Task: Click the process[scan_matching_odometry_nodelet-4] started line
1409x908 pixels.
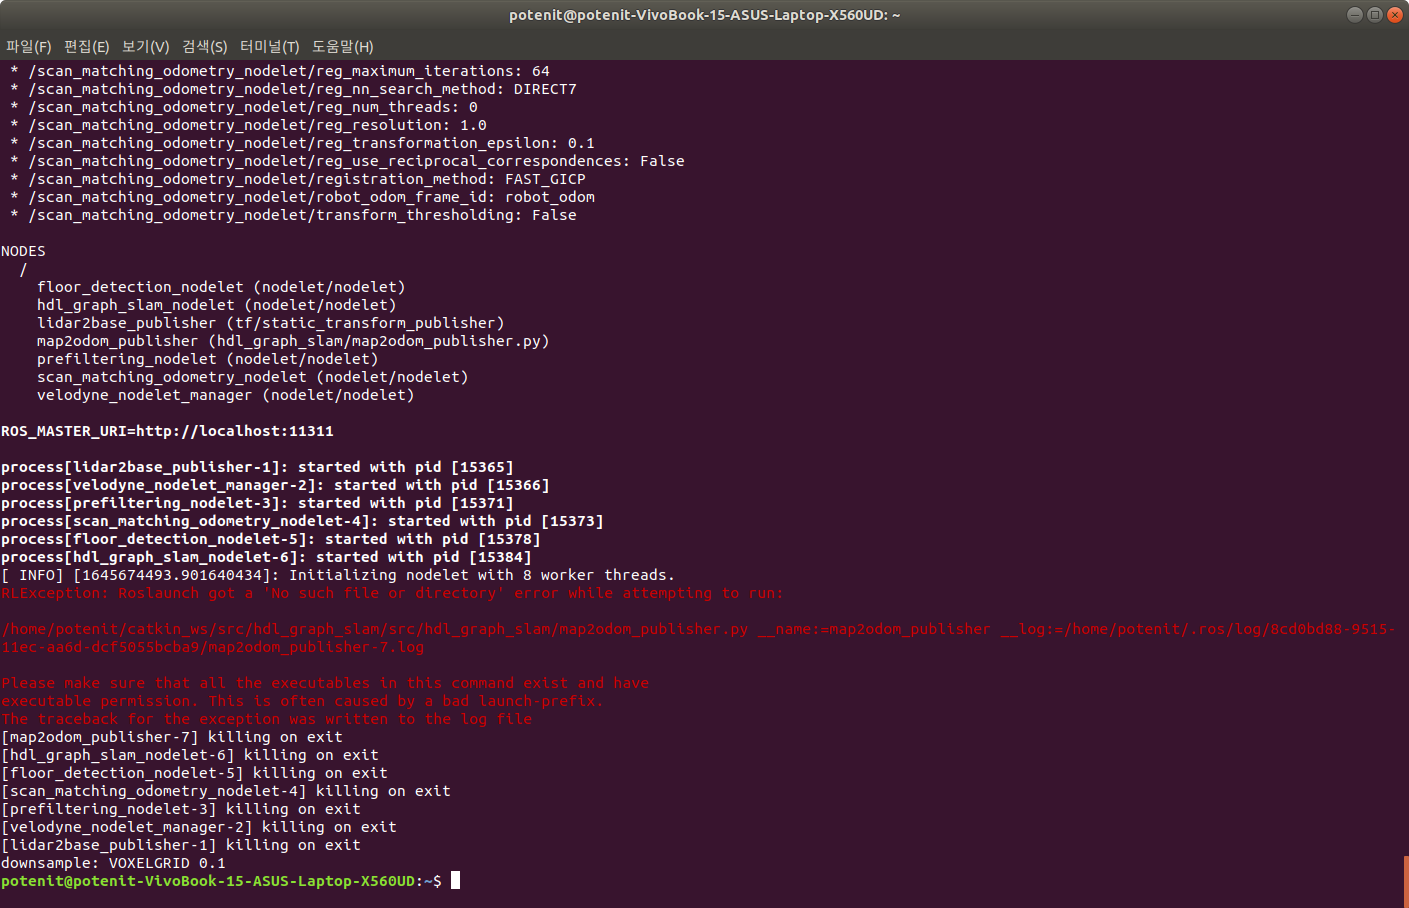Action: click(302, 521)
